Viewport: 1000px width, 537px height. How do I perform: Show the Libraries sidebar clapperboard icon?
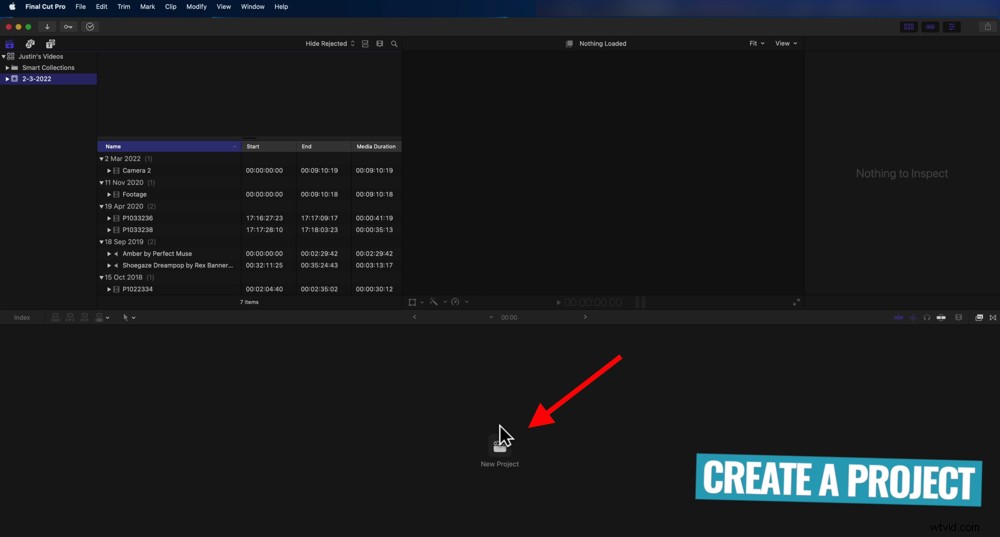coord(10,44)
